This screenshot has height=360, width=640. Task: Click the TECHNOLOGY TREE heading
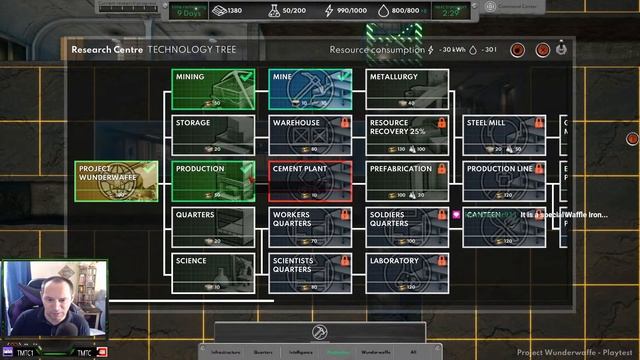(192, 50)
